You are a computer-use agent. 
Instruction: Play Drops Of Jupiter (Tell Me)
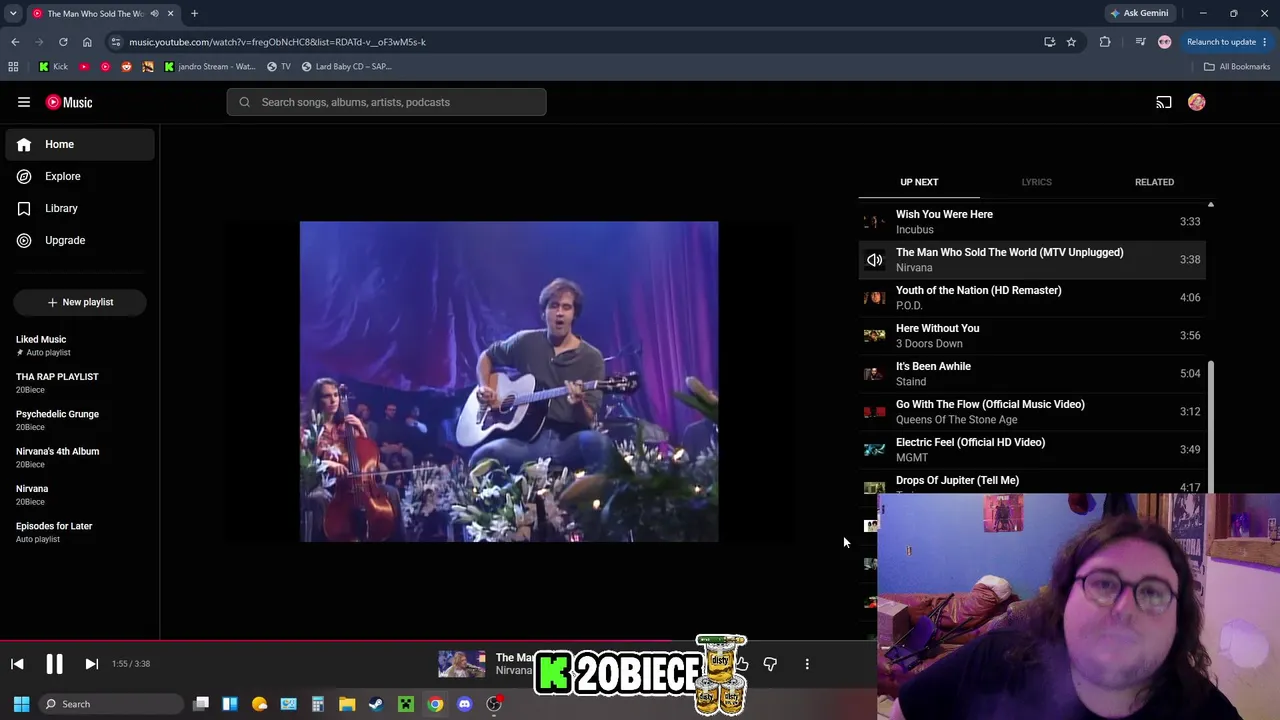point(1032,482)
